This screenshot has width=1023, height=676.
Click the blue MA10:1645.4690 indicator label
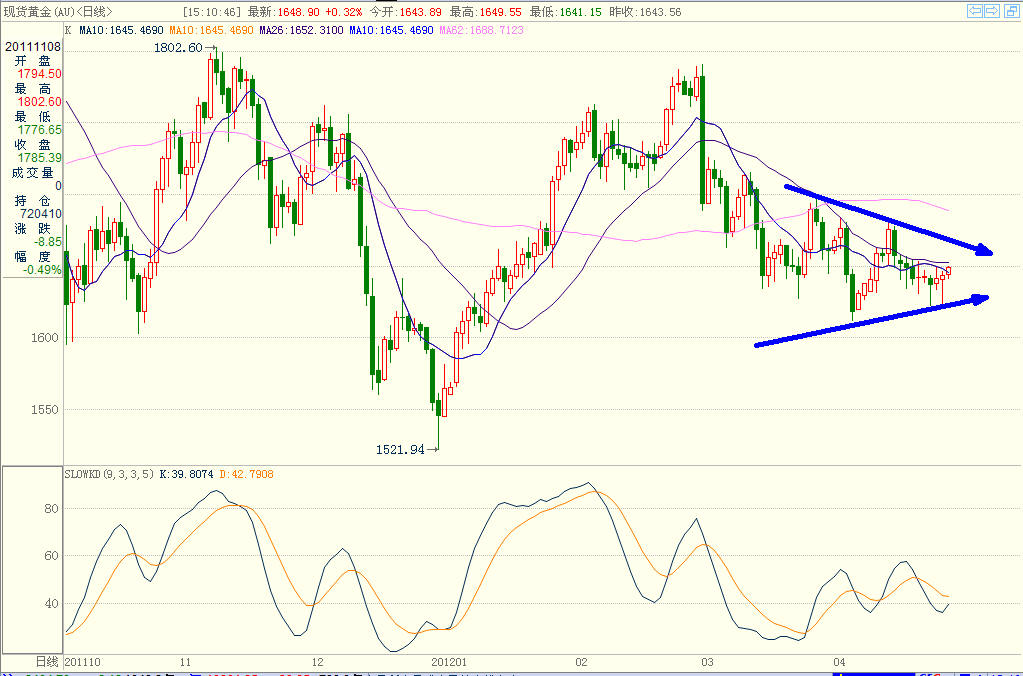tap(391, 30)
